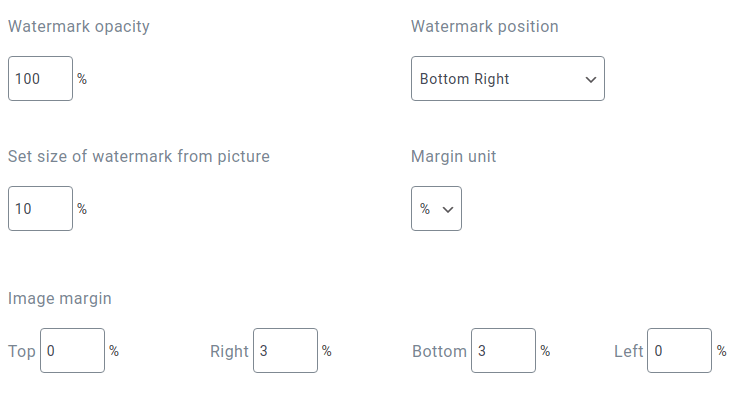
Task: Click the percent sign after the opacity field
Action: click(x=82, y=79)
